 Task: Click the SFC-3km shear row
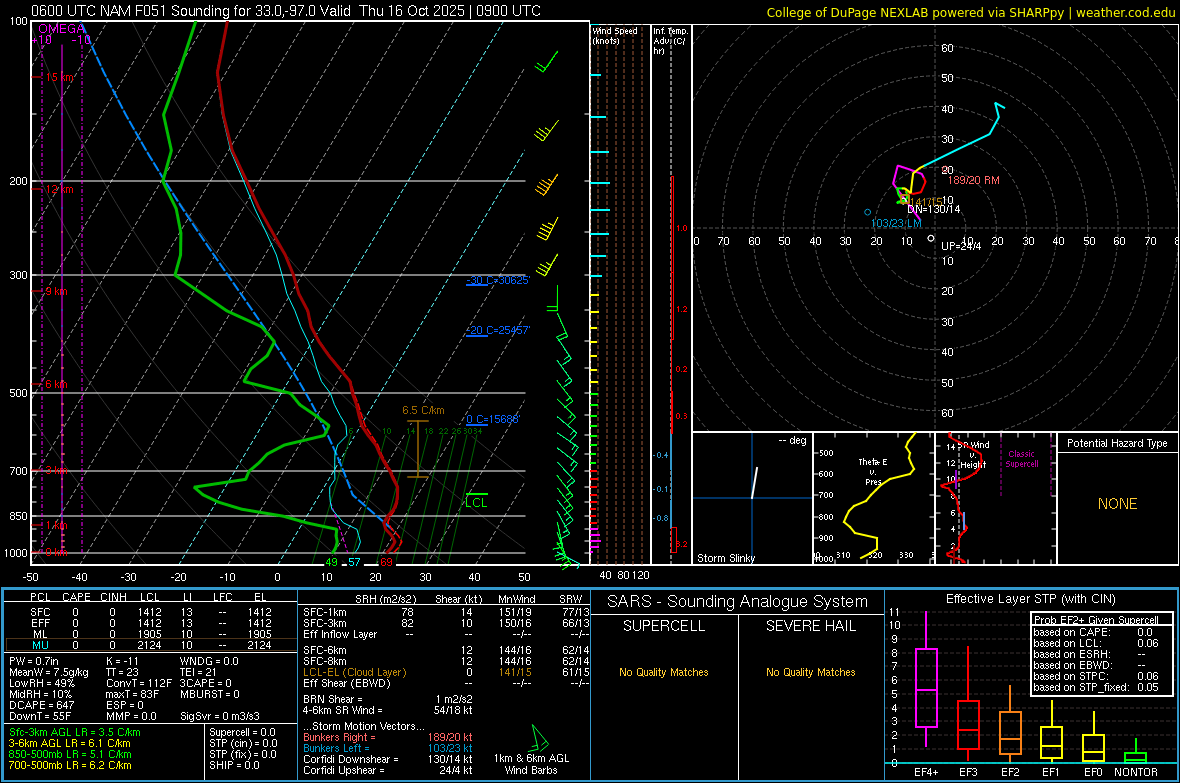point(446,623)
